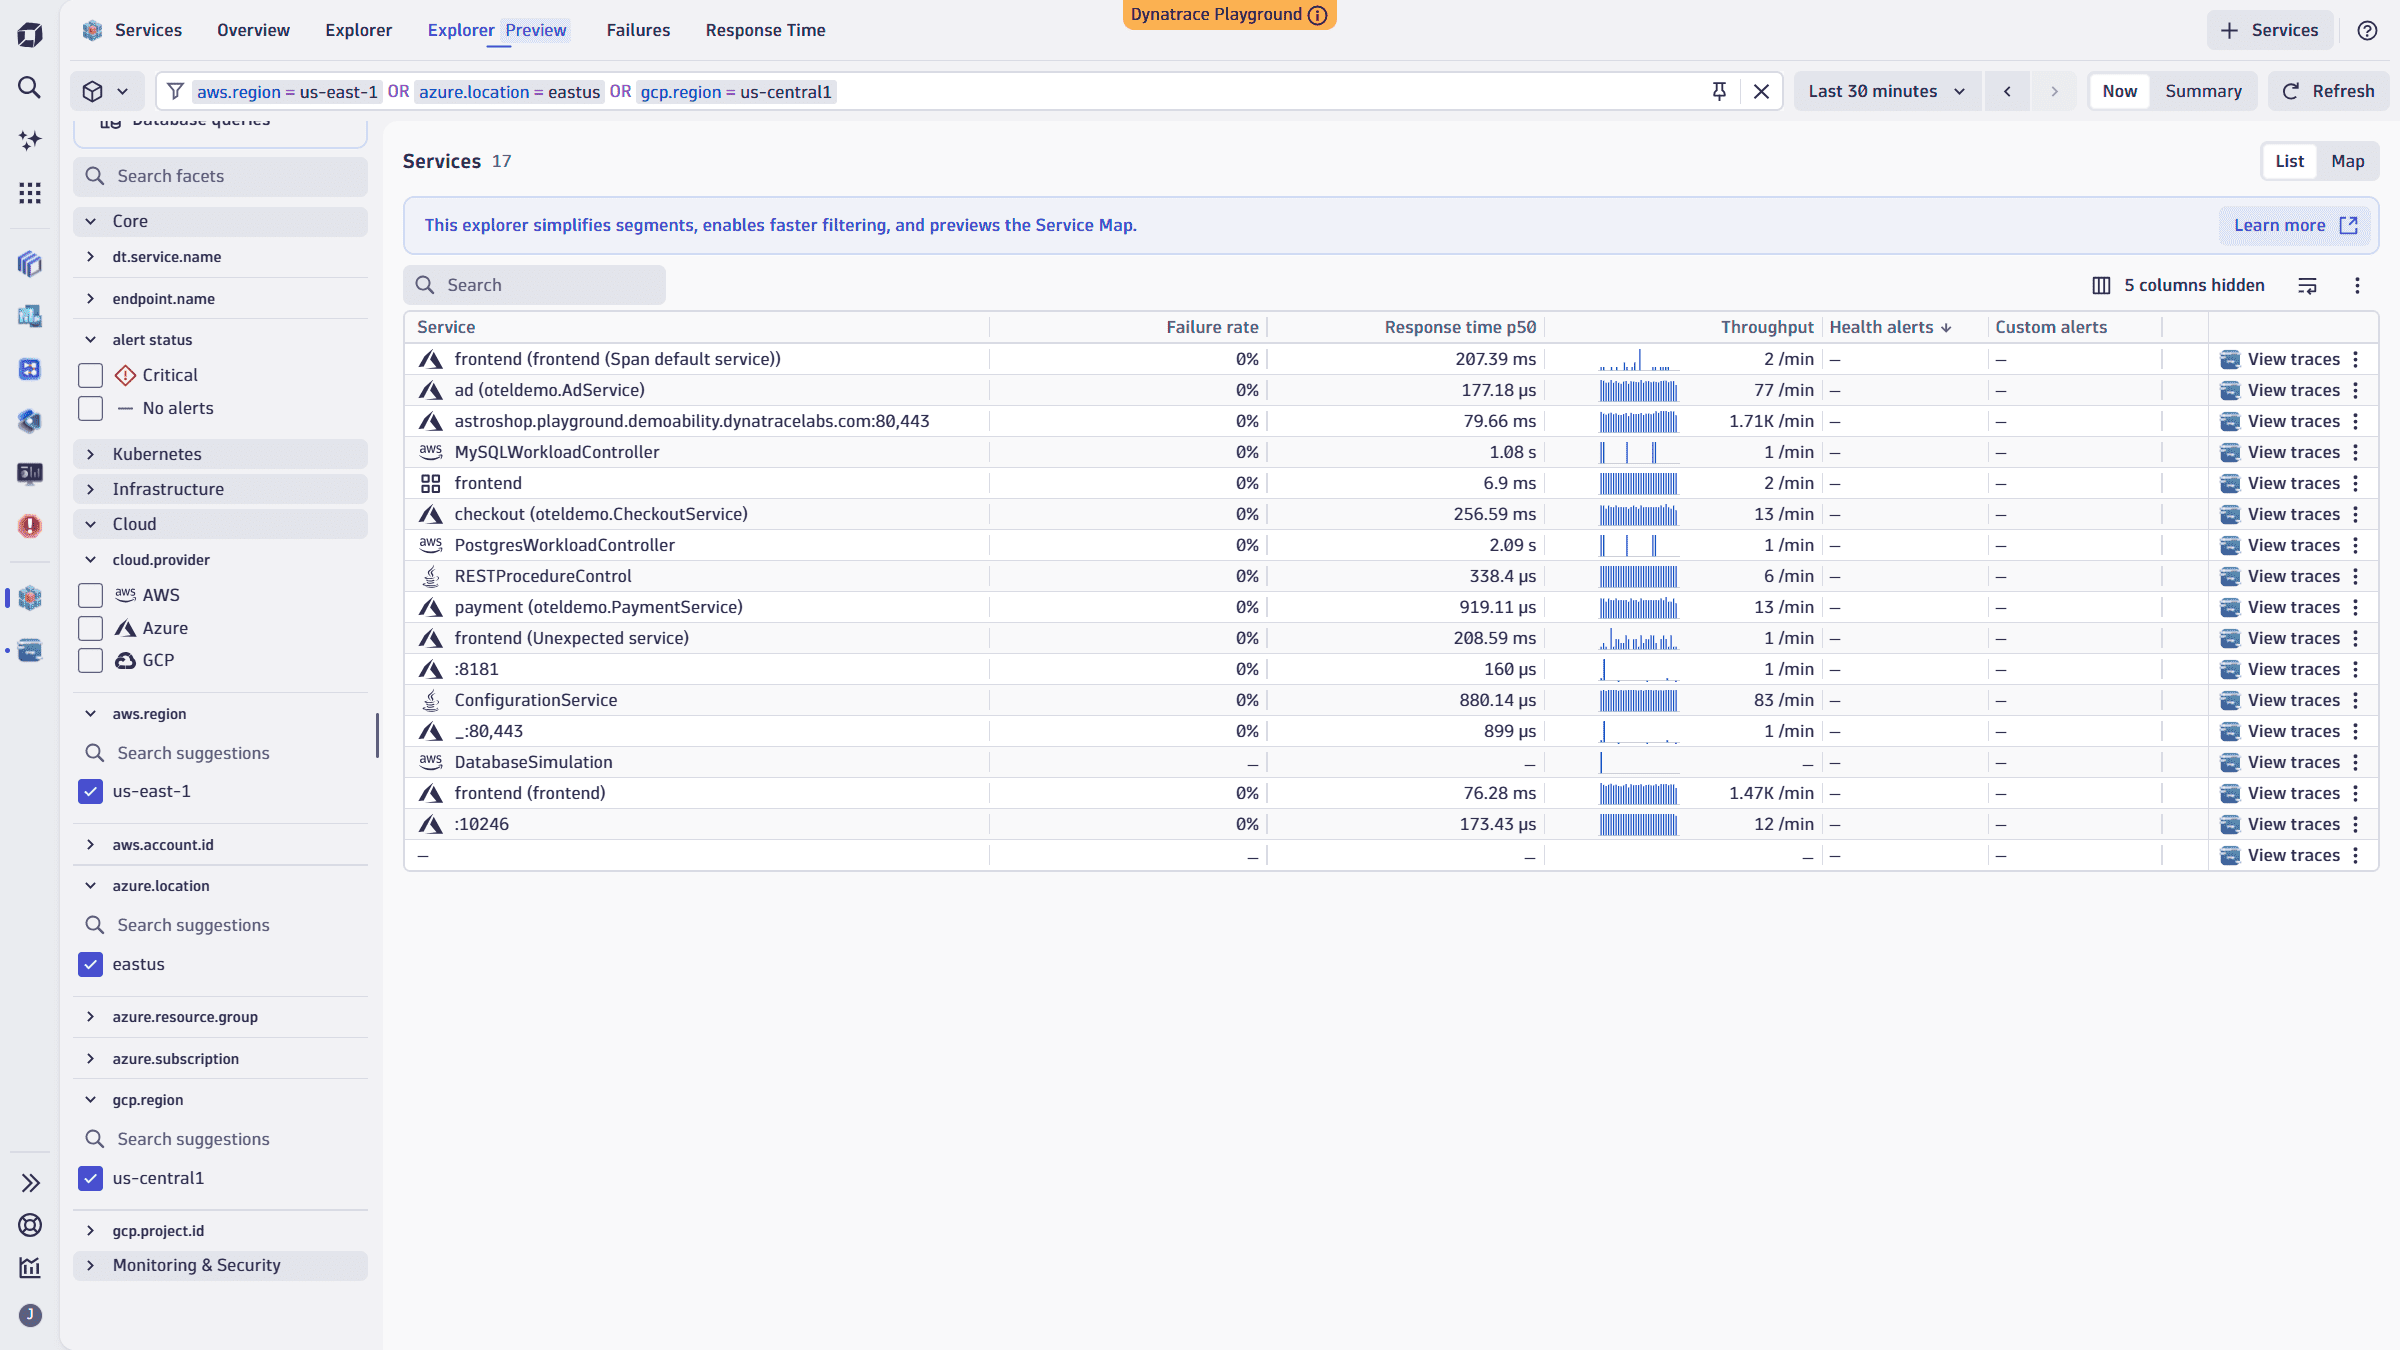Open the Dynatrace logo home icon

point(30,35)
